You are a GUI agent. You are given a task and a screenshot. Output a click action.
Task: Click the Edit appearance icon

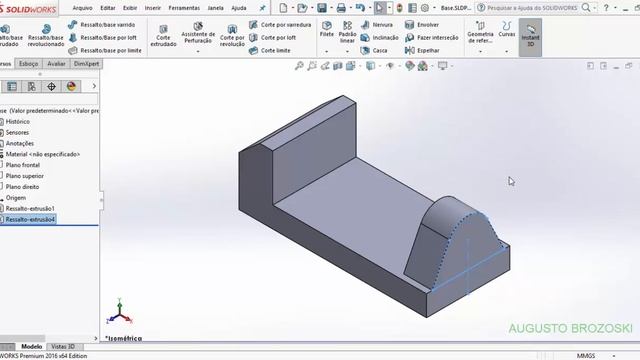coord(409,66)
